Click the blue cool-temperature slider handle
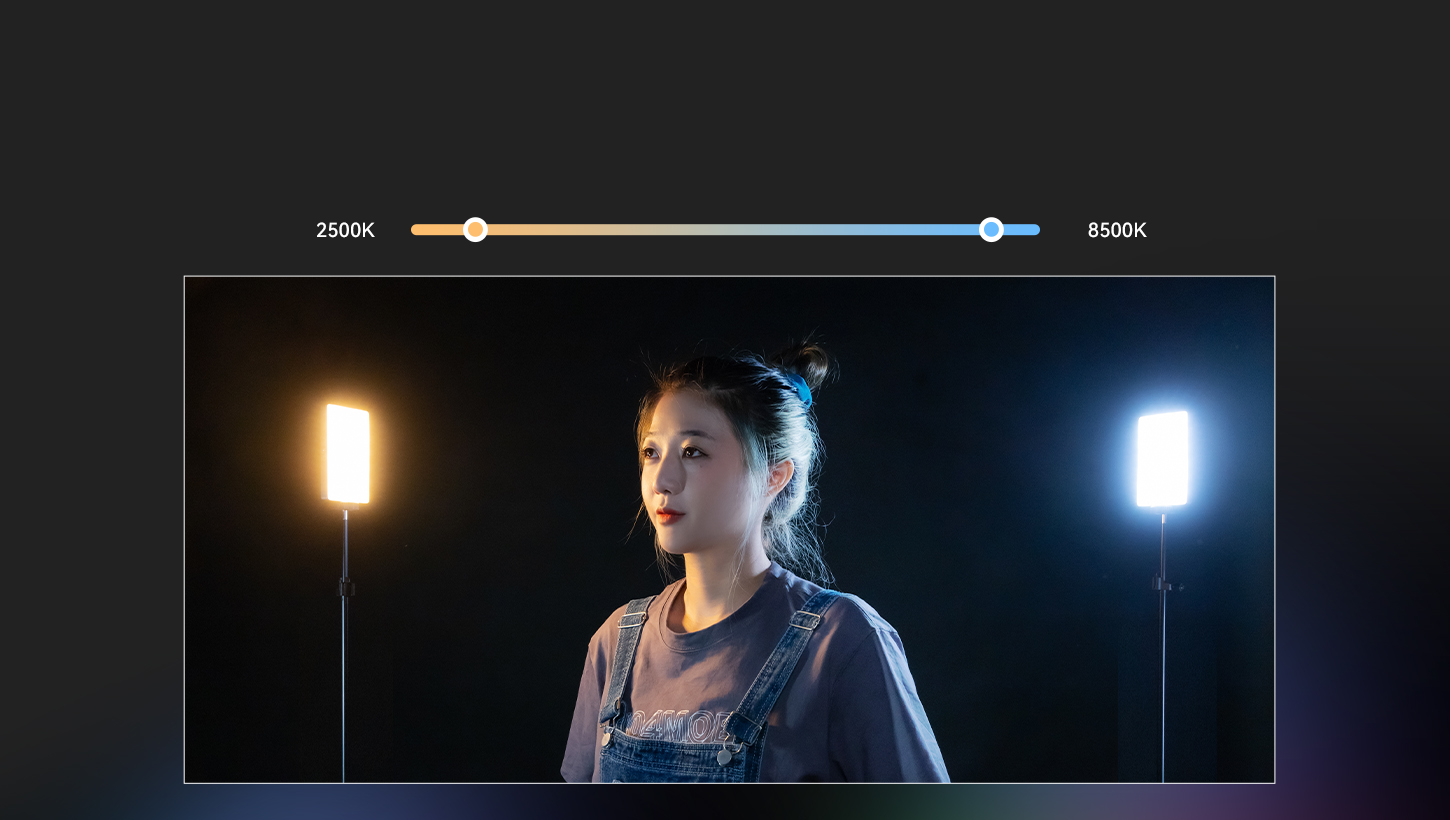The height and width of the screenshot is (820, 1450). (991, 230)
